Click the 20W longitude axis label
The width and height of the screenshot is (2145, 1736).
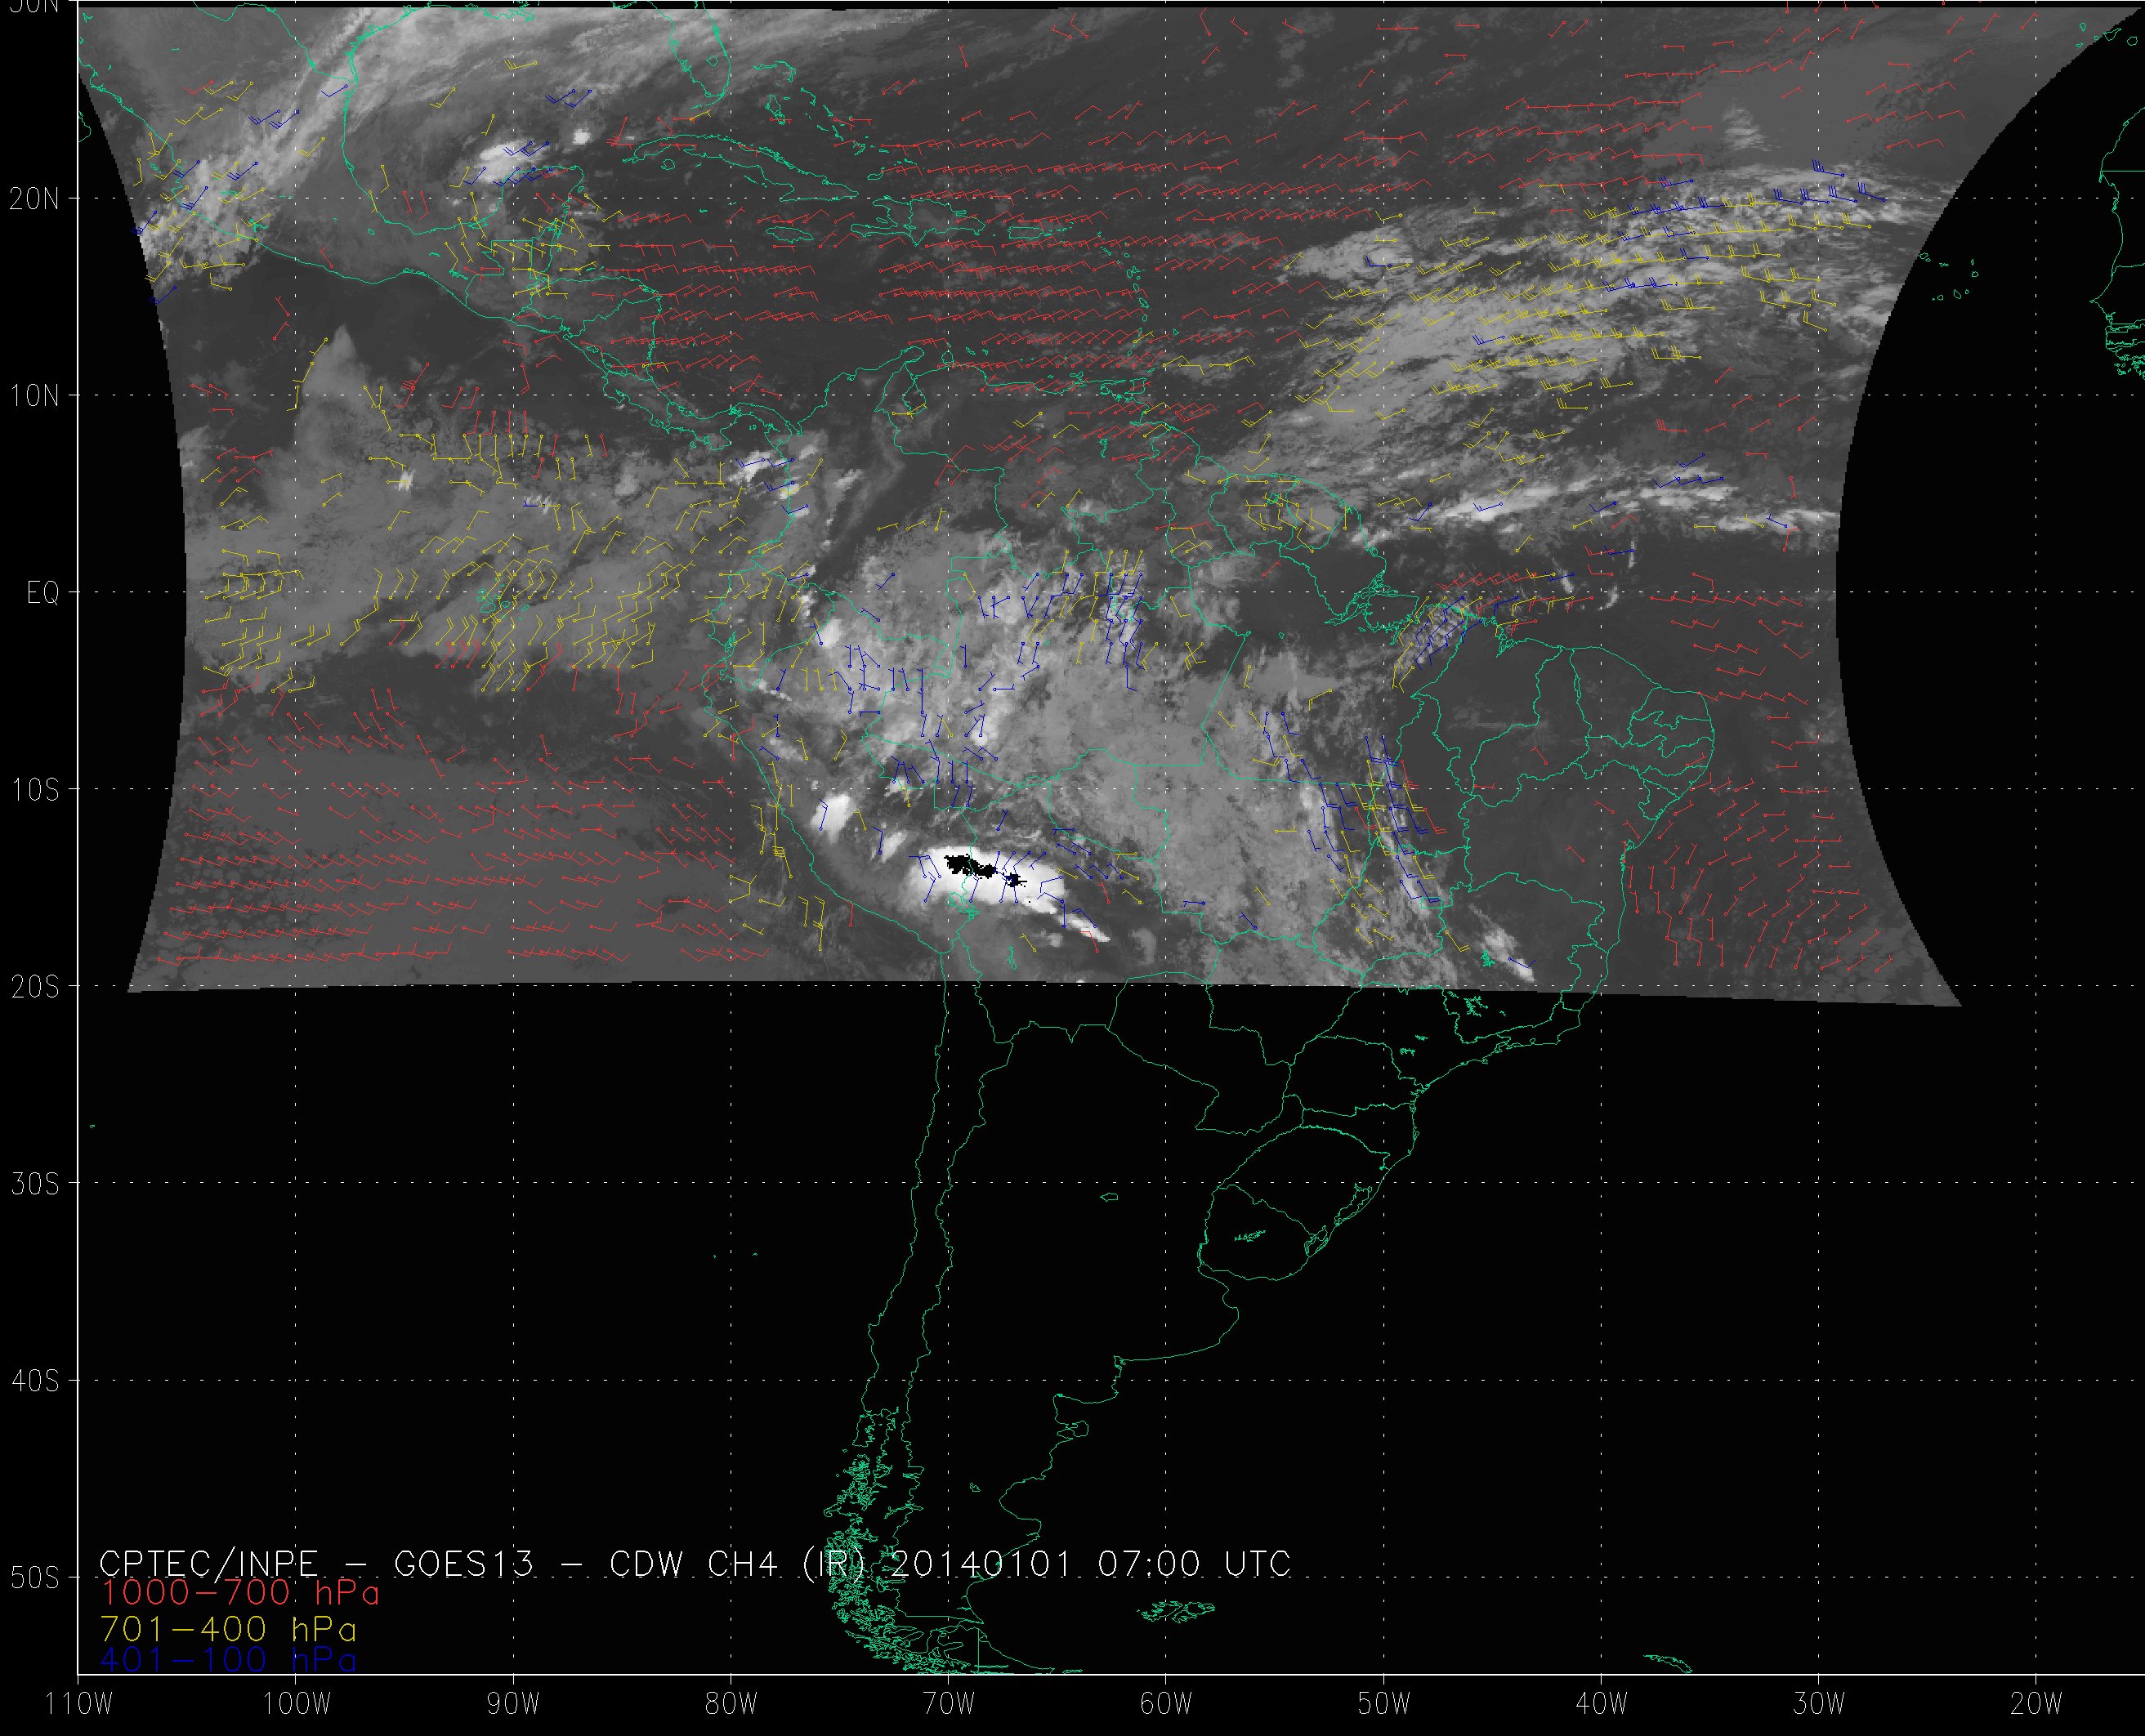coord(2036,1704)
